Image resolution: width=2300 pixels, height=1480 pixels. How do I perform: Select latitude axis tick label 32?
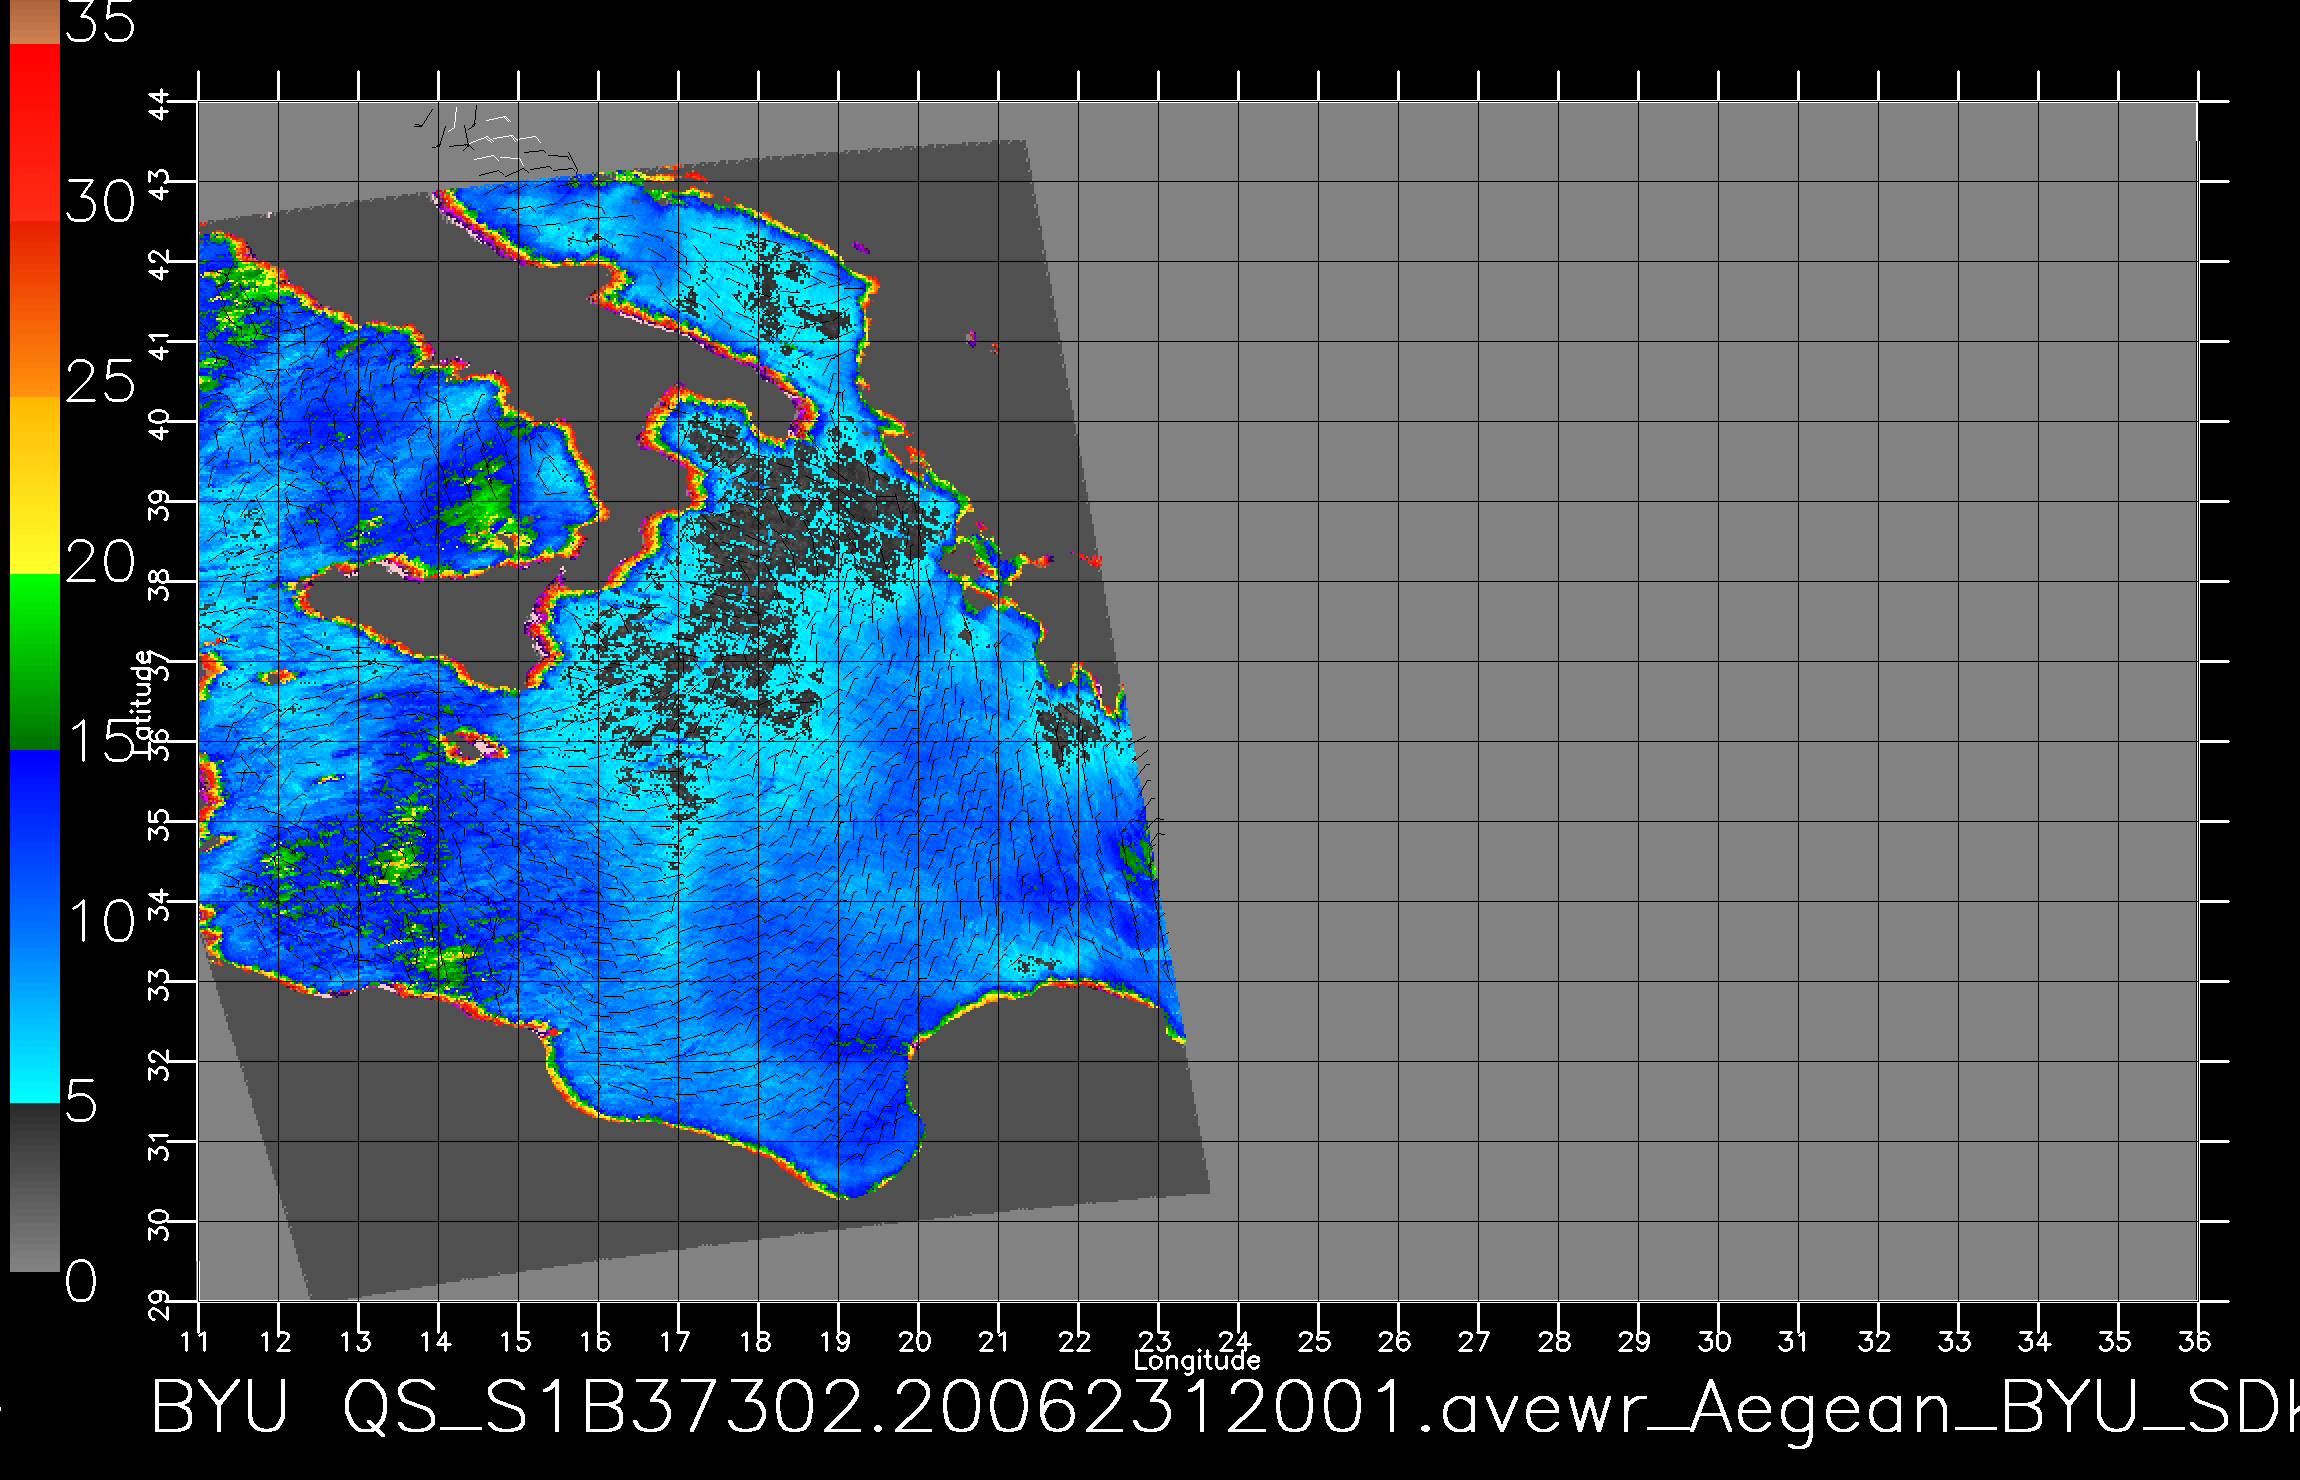pyautogui.click(x=161, y=1065)
